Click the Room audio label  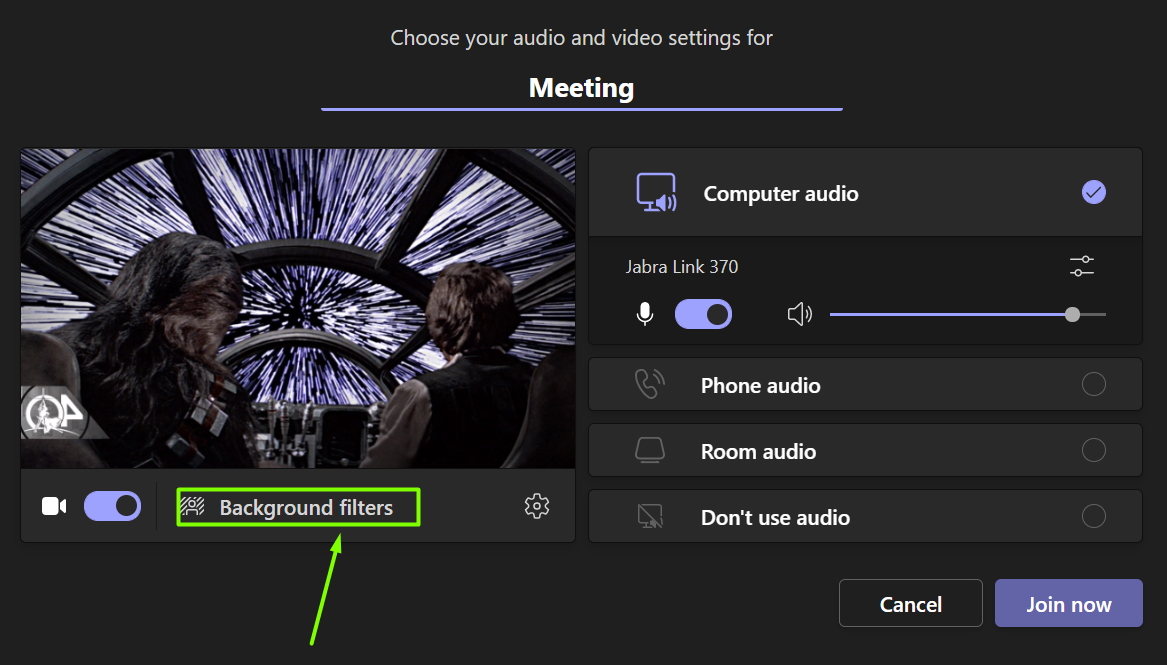[758, 452]
